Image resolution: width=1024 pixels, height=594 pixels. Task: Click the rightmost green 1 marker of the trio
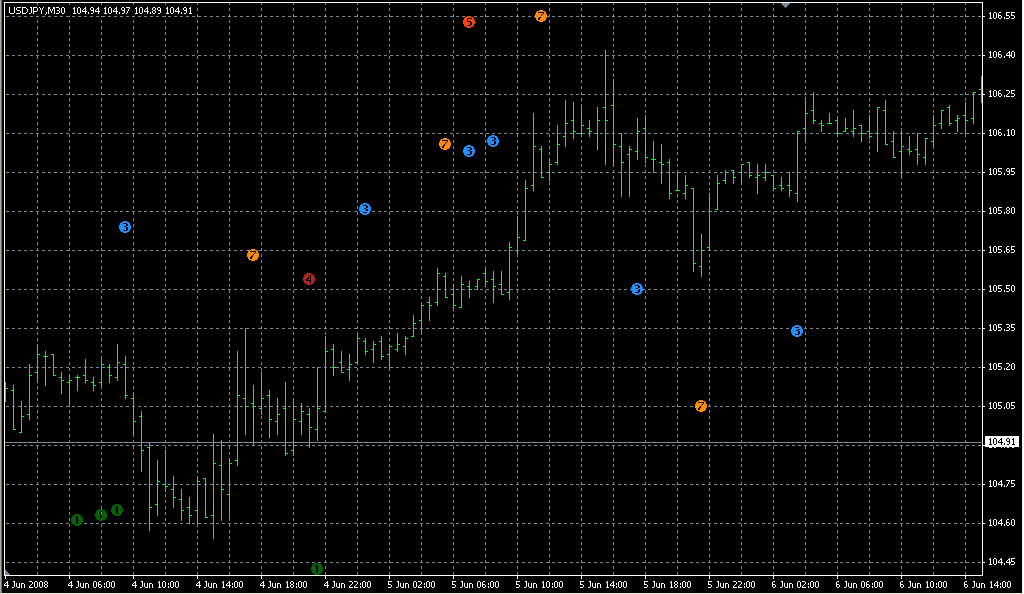coord(117,510)
